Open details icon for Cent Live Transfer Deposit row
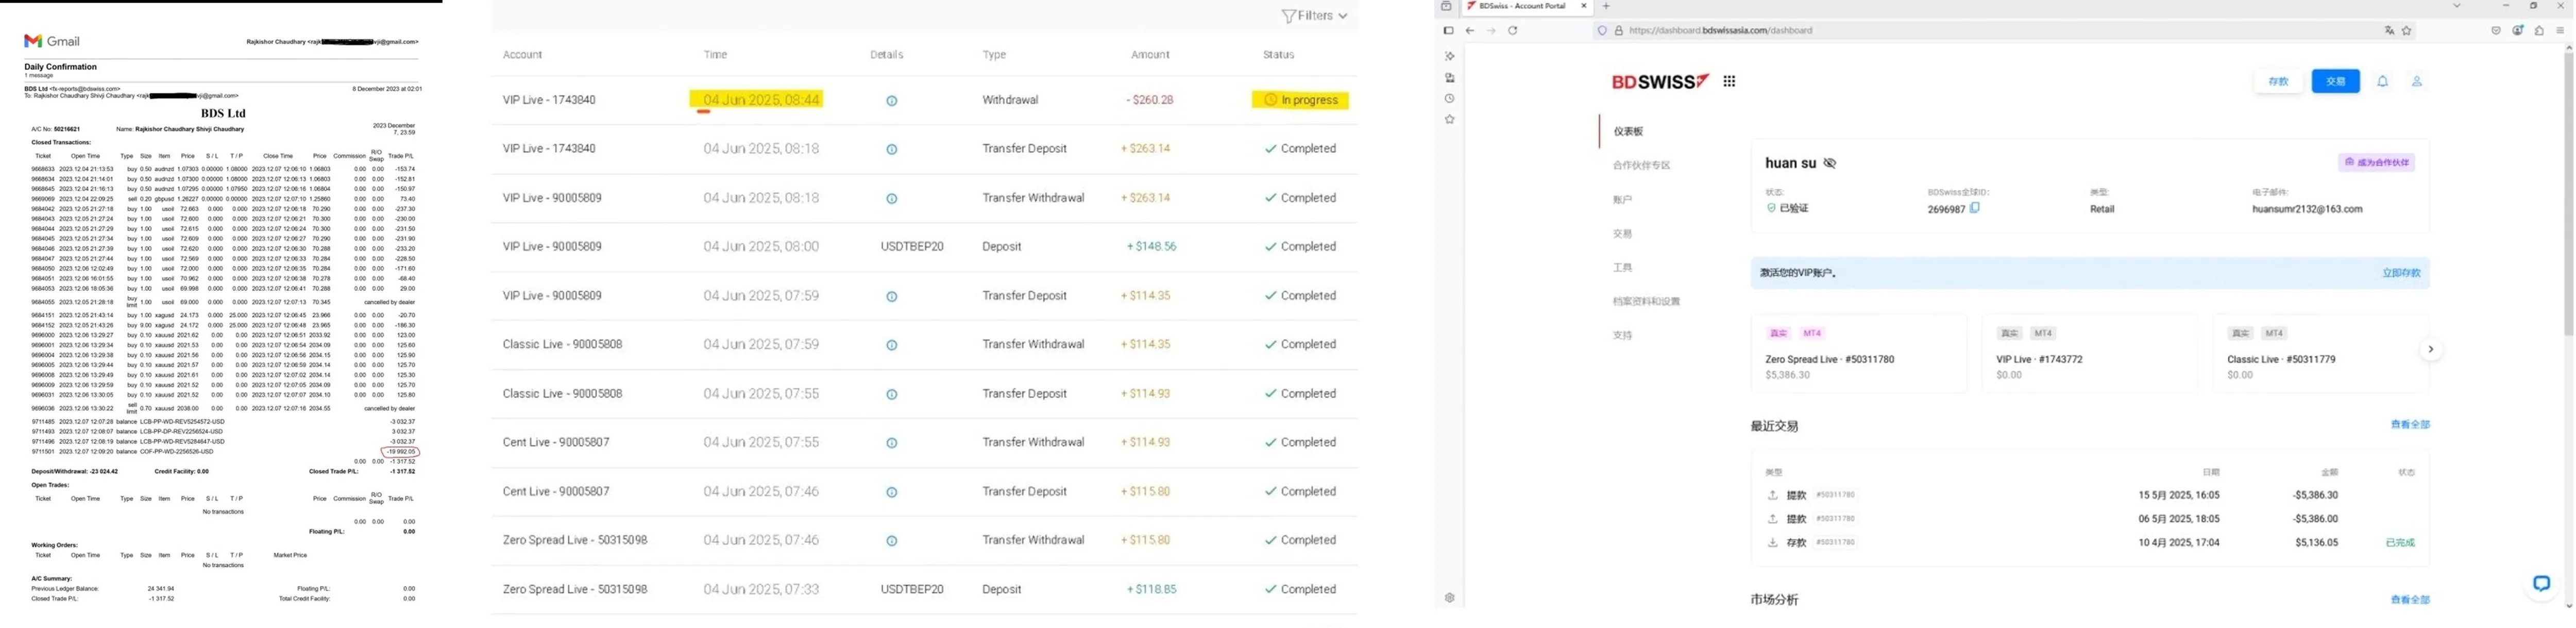Screen dimensions: 2576x628 click(x=891, y=492)
